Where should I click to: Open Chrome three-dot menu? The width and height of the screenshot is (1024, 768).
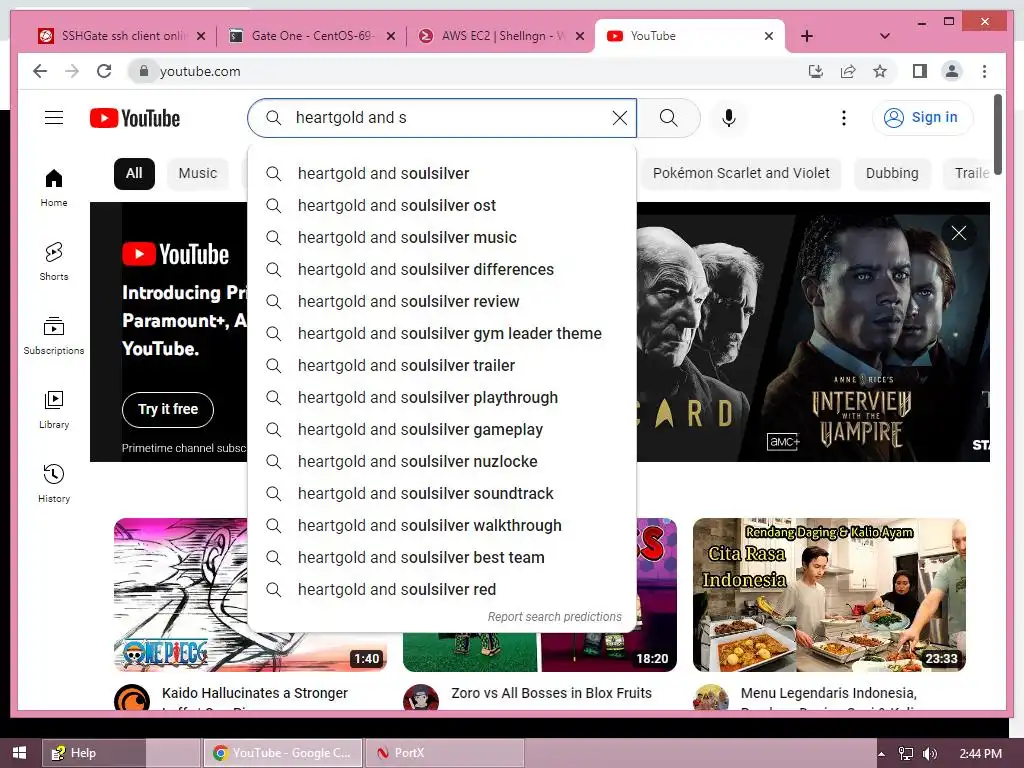point(984,71)
